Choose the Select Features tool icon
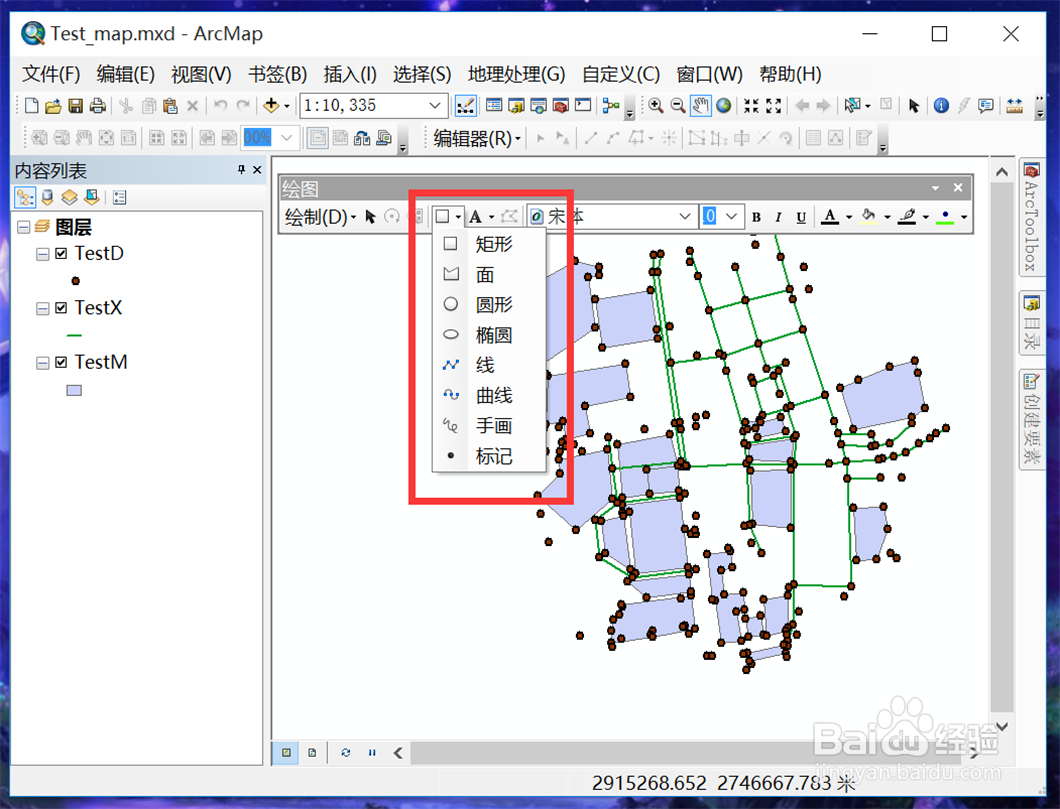Viewport: 1060px width, 809px height. tap(852, 105)
